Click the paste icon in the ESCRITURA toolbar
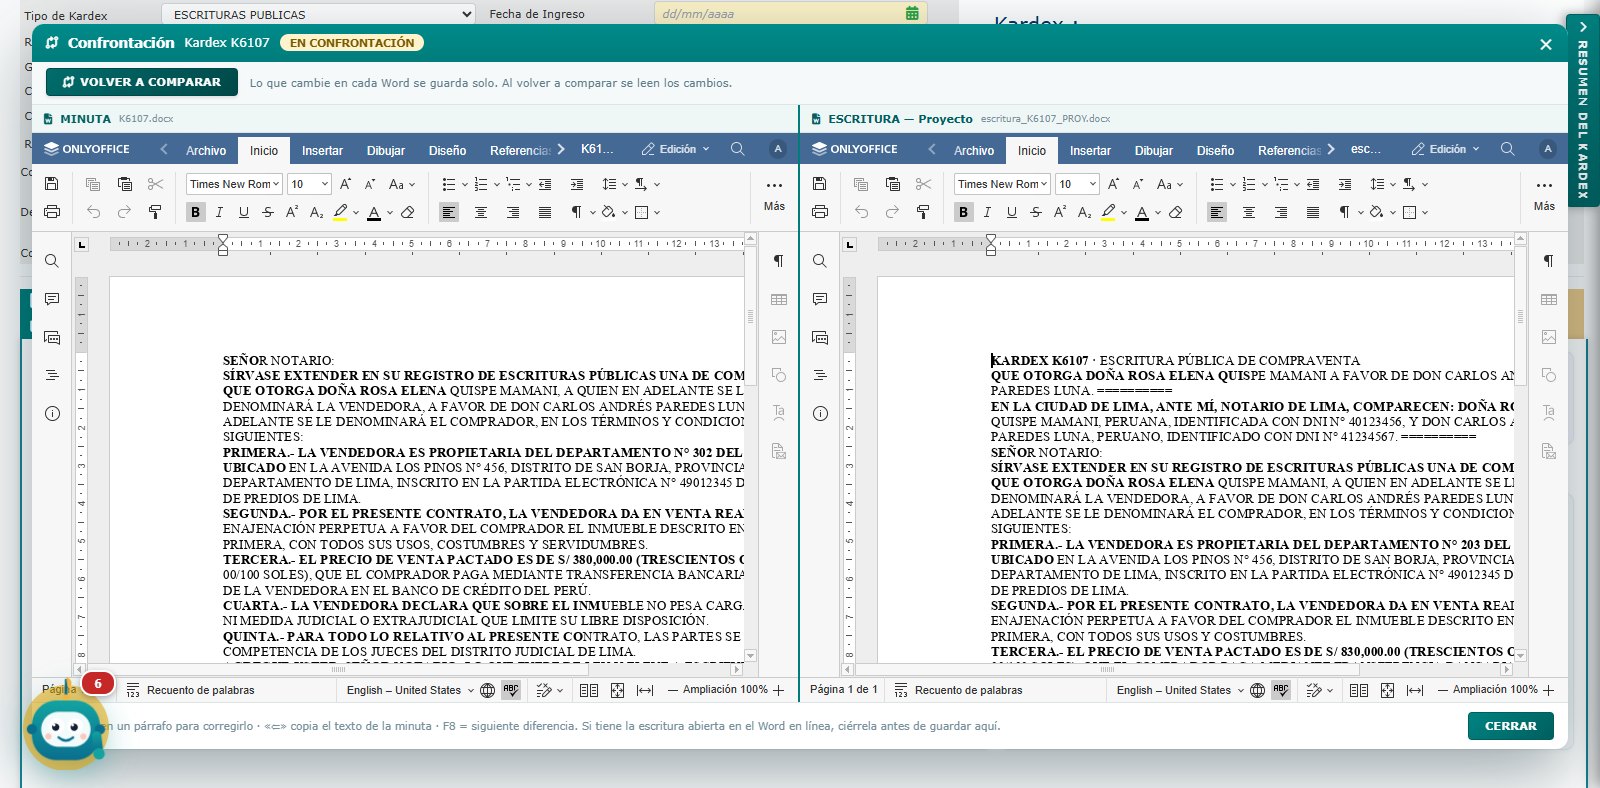 (x=893, y=184)
